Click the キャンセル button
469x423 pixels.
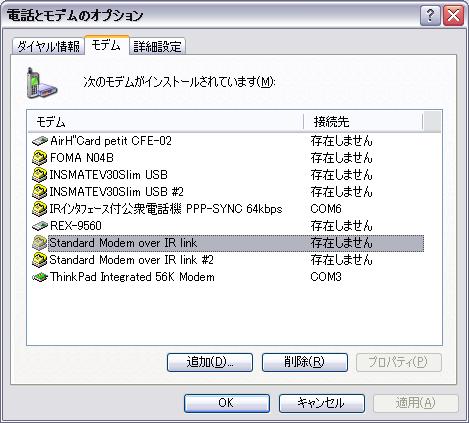322,403
